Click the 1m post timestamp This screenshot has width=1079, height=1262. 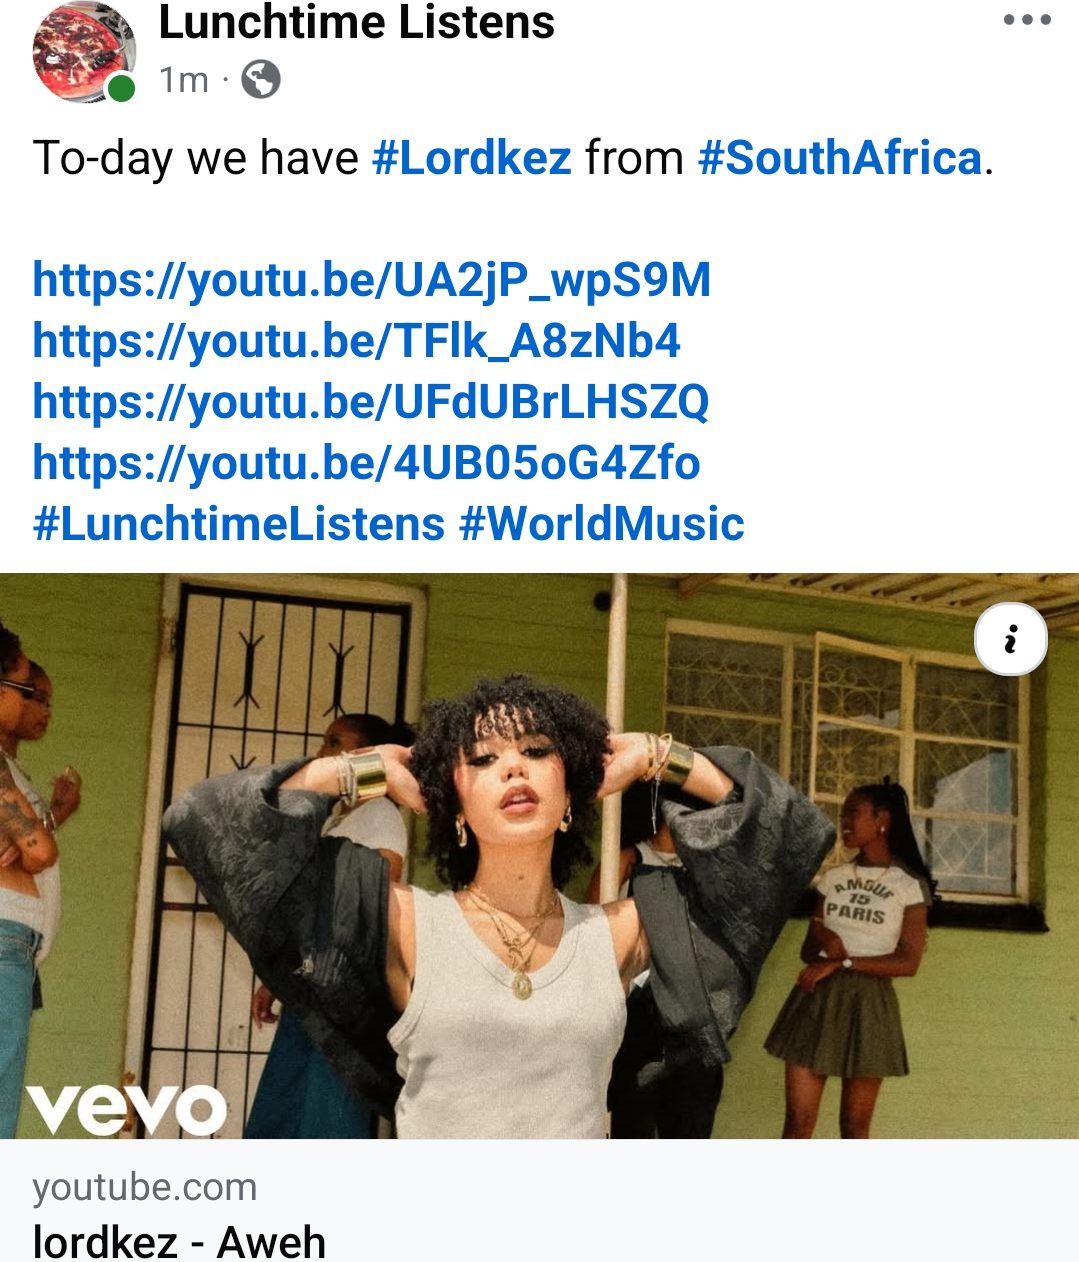click(x=184, y=80)
